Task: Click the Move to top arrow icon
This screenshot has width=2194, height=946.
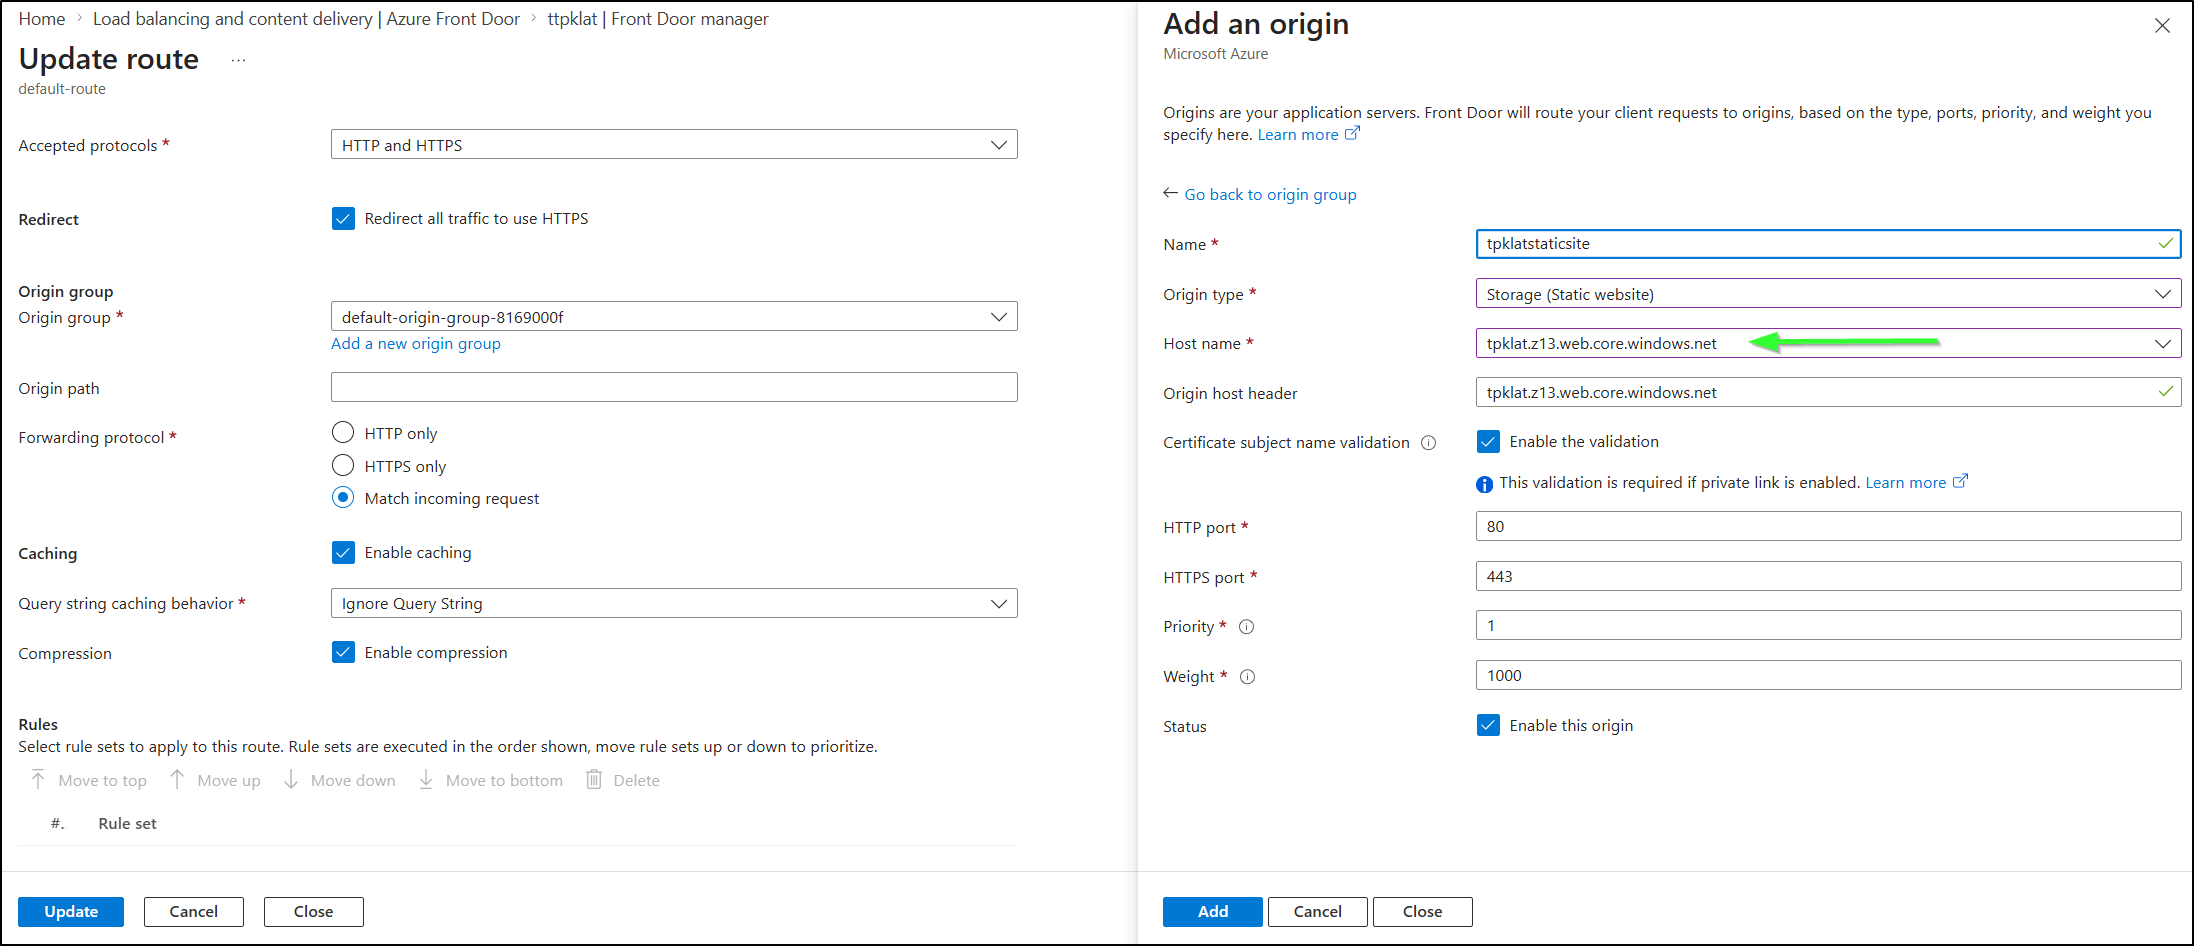Action: click(x=38, y=780)
